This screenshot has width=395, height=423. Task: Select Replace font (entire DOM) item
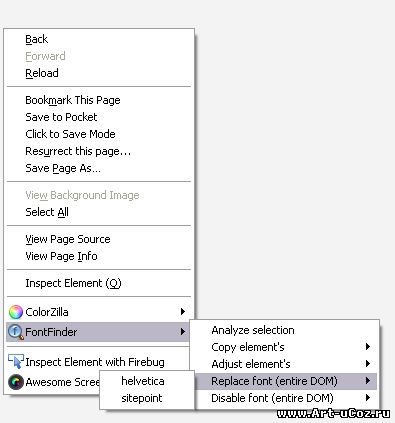coord(284,381)
